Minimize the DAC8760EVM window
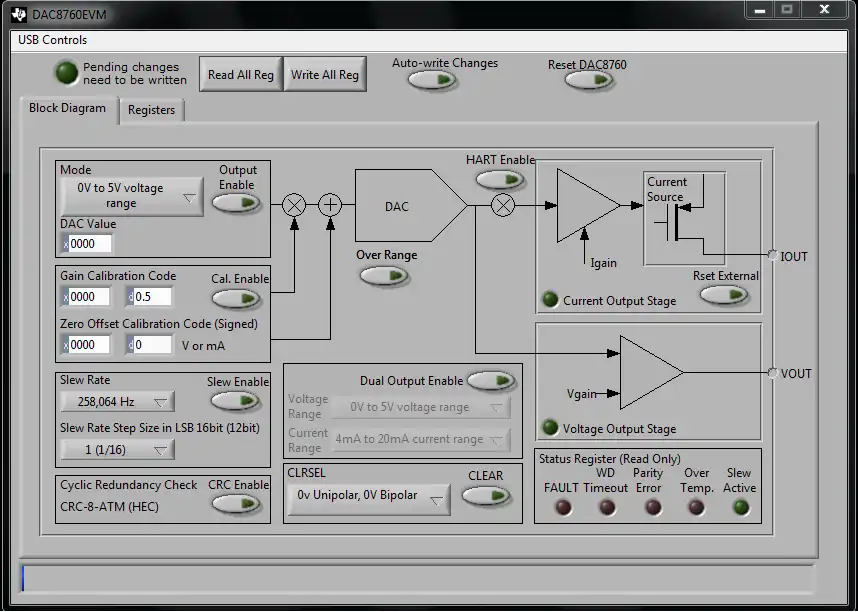The width and height of the screenshot is (858, 612). 760,10
